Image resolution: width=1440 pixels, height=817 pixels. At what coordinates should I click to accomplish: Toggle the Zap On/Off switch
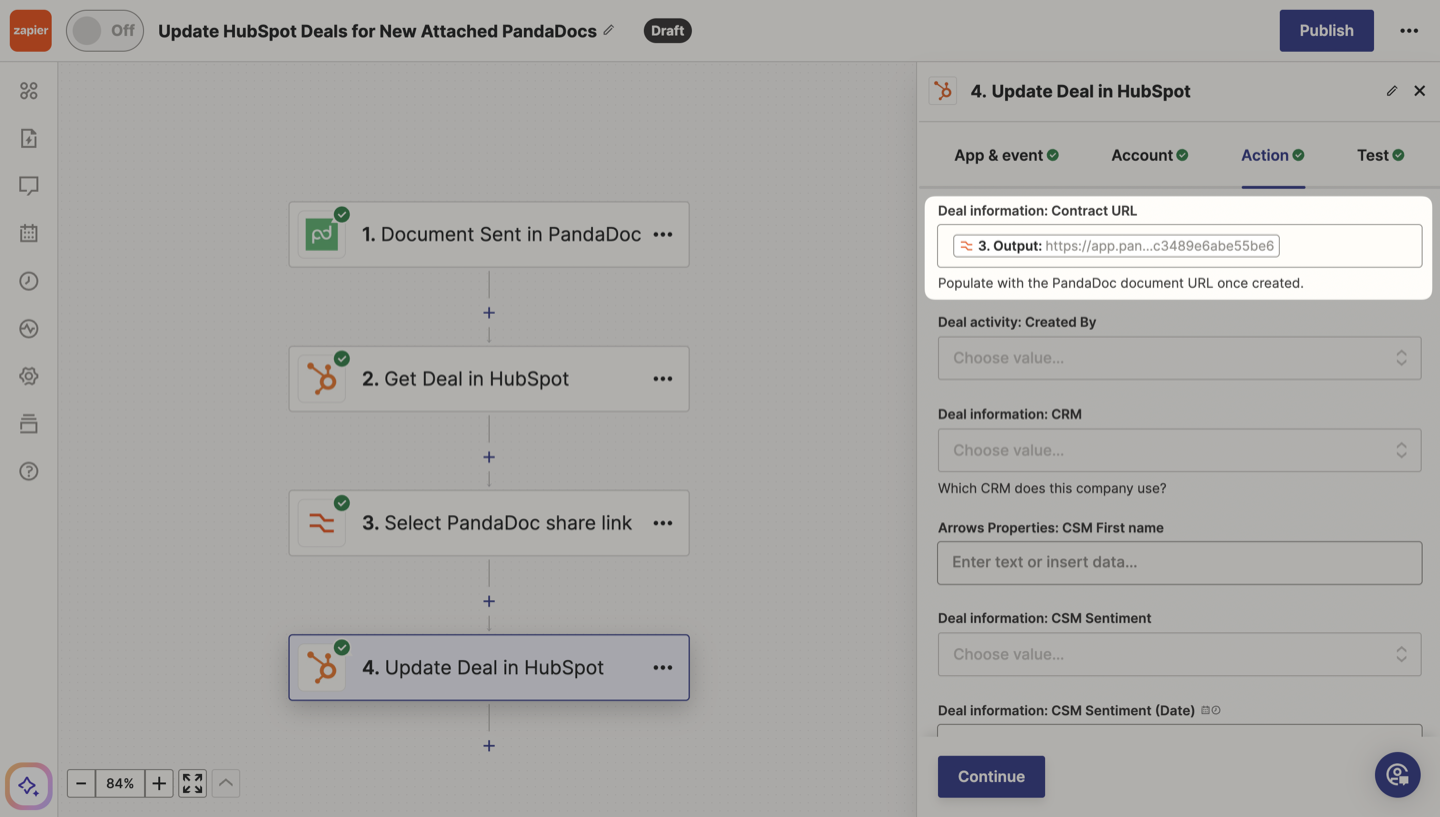[105, 31]
